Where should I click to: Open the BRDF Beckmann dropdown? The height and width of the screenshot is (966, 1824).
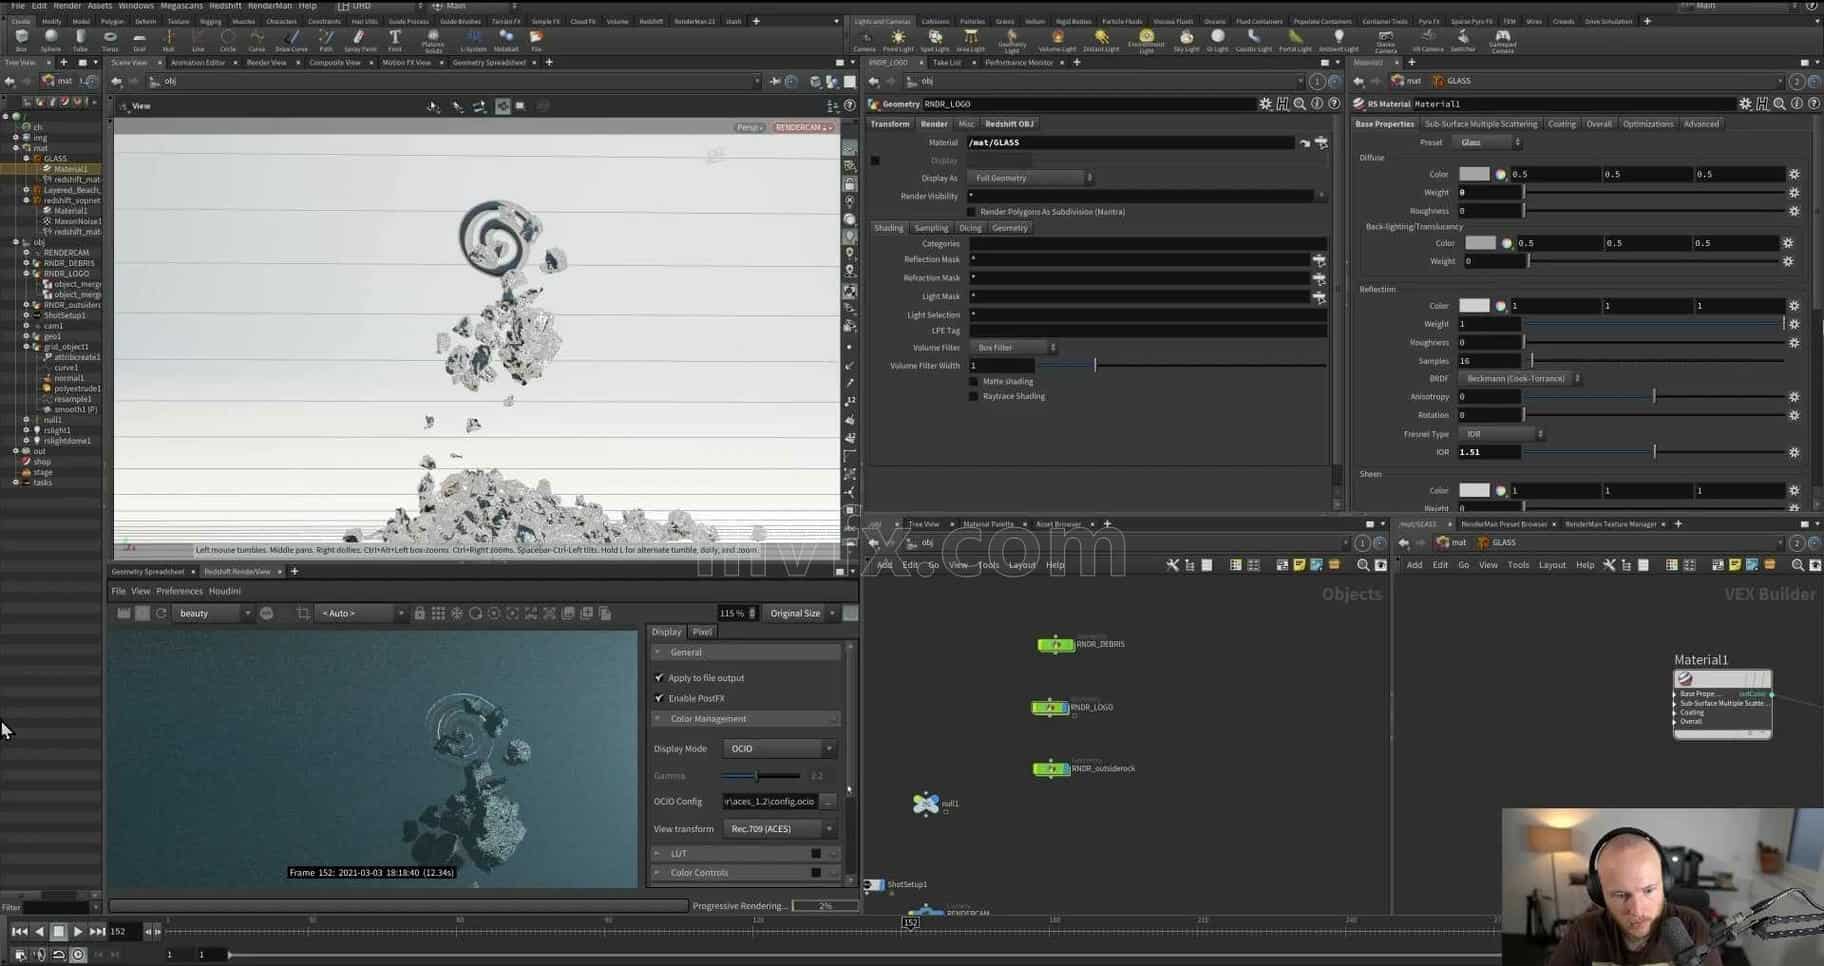point(1520,379)
